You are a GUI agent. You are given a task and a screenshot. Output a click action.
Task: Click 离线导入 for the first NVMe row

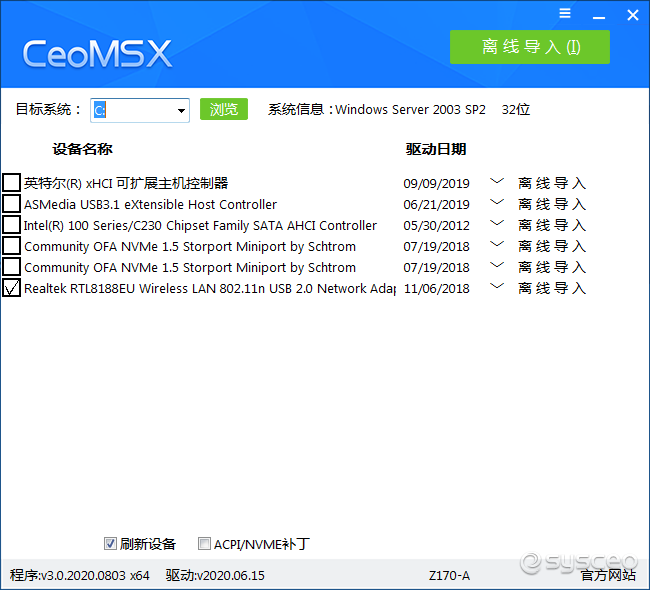click(552, 246)
